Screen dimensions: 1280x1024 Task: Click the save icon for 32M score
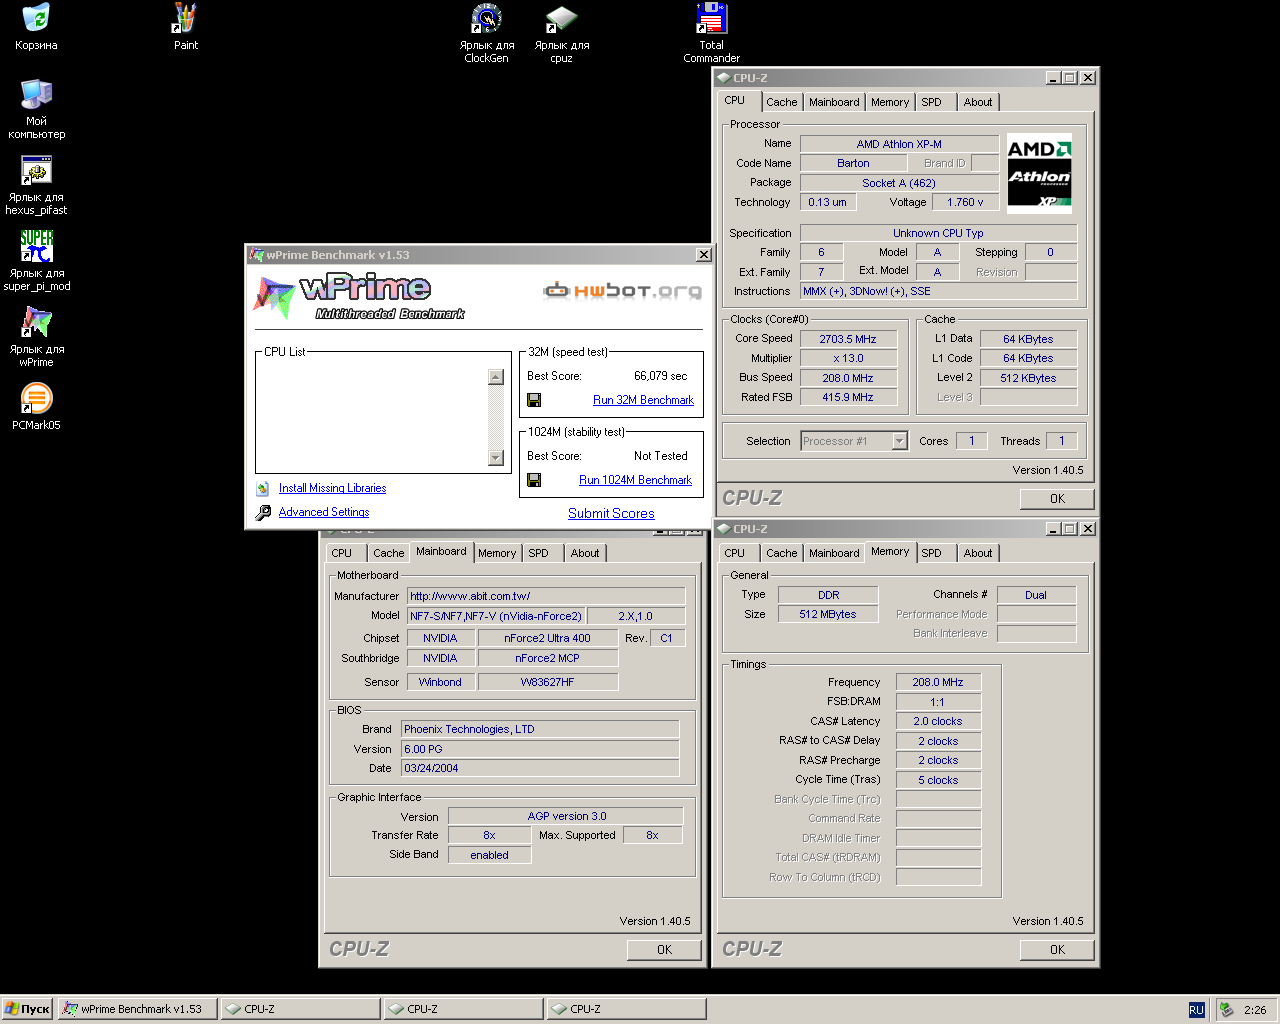pyautogui.click(x=534, y=400)
